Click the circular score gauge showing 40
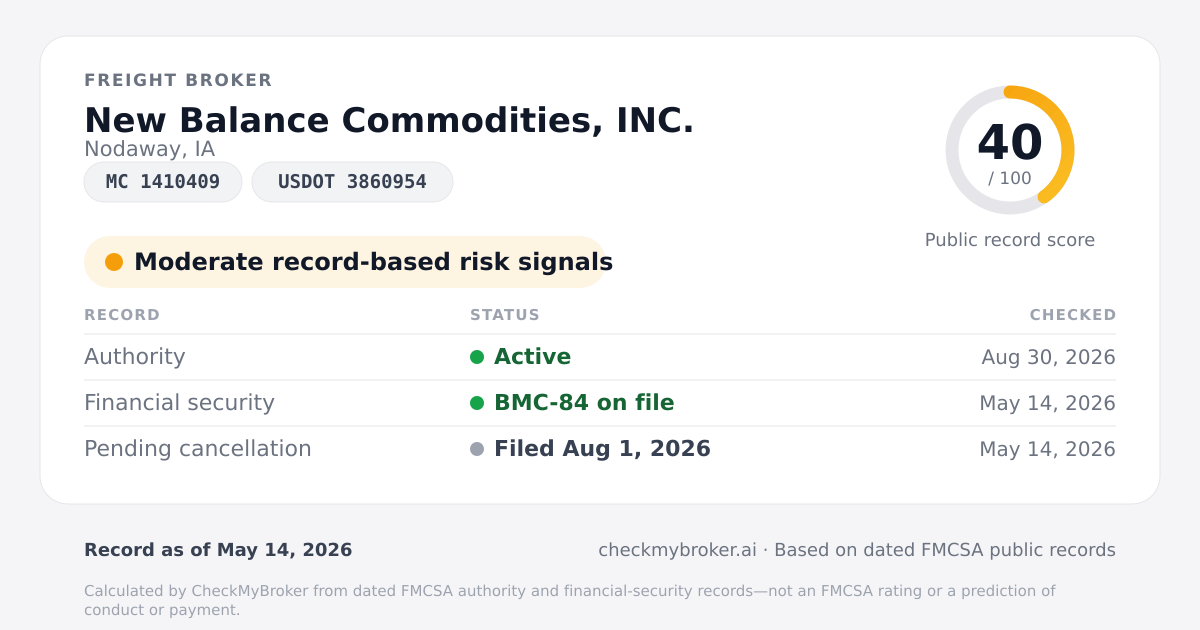Image resolution: width=1200 pixels, height=630 pixels. [1010, 150]
